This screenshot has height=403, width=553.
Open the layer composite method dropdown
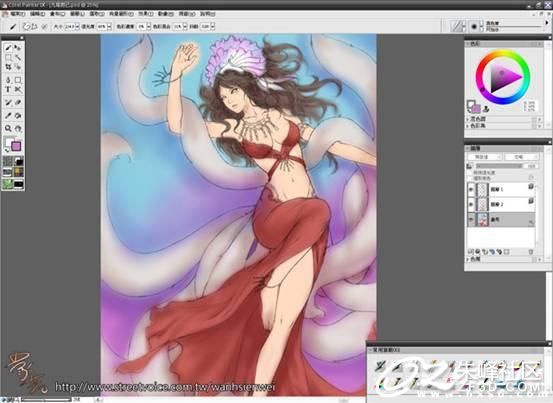(485, 157)
